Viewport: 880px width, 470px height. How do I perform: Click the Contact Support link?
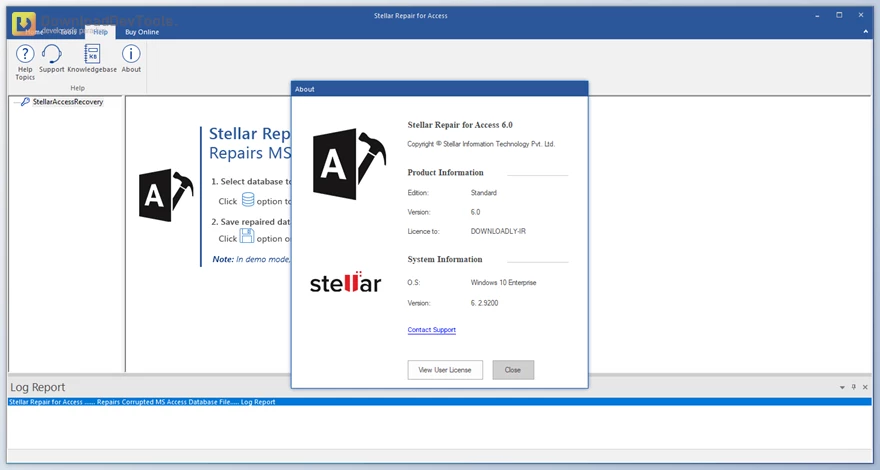pos(432,330)
